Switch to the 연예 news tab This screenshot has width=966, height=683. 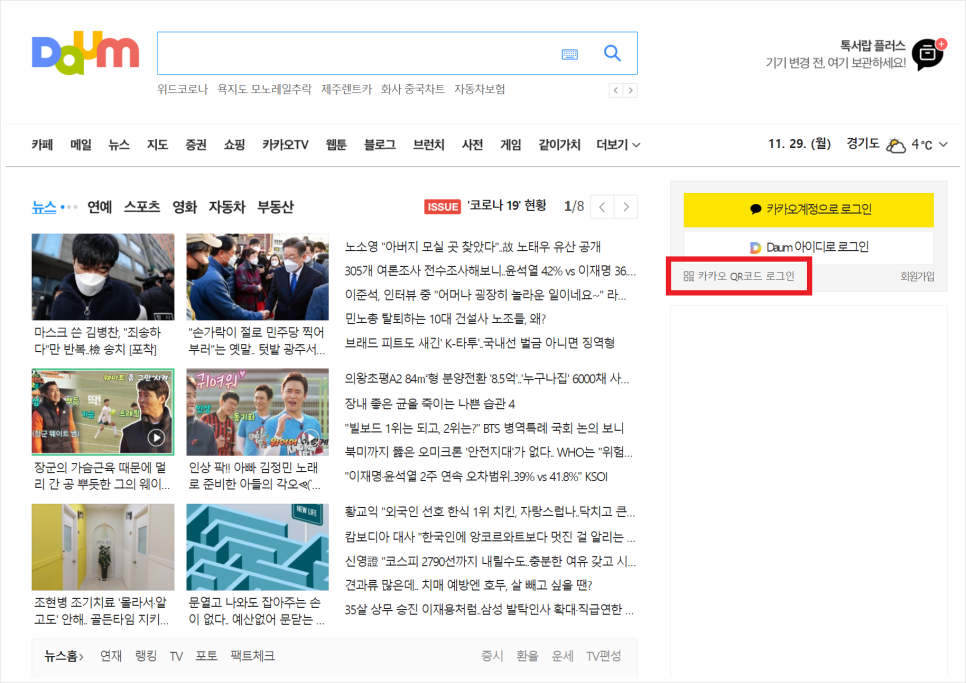(x=100, y=207)
